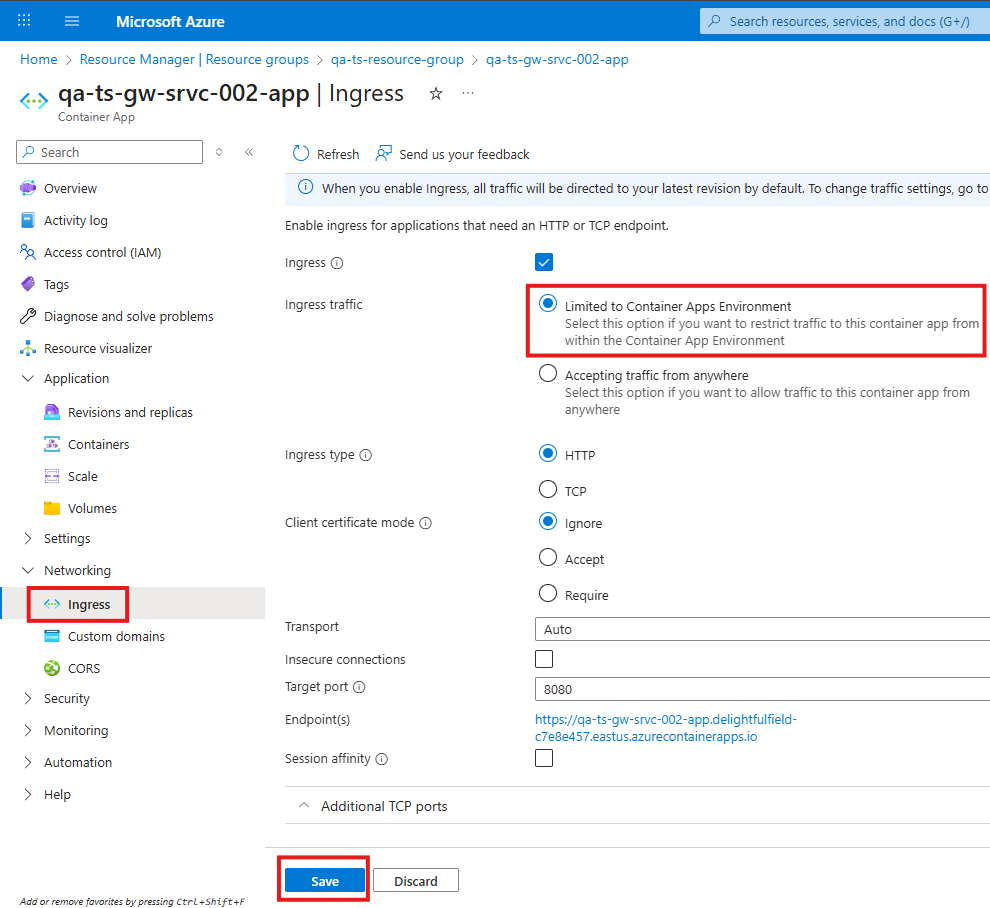Click the CORS globe icon

coord(52,669)
